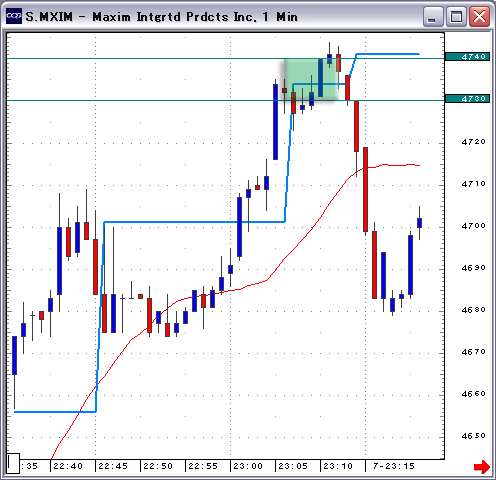496x480 pixels.
Task: Click the green shaded study box
Action: [311, 79]
